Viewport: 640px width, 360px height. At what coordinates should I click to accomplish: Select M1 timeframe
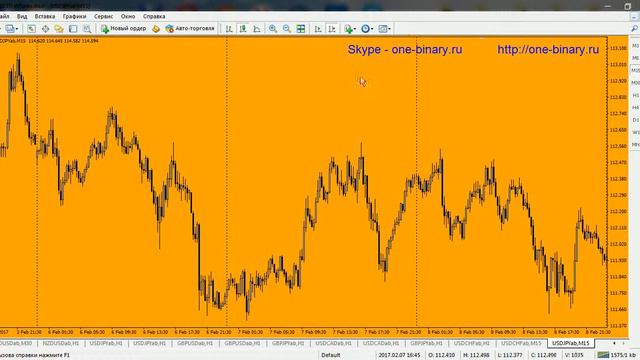pos(635,46)
